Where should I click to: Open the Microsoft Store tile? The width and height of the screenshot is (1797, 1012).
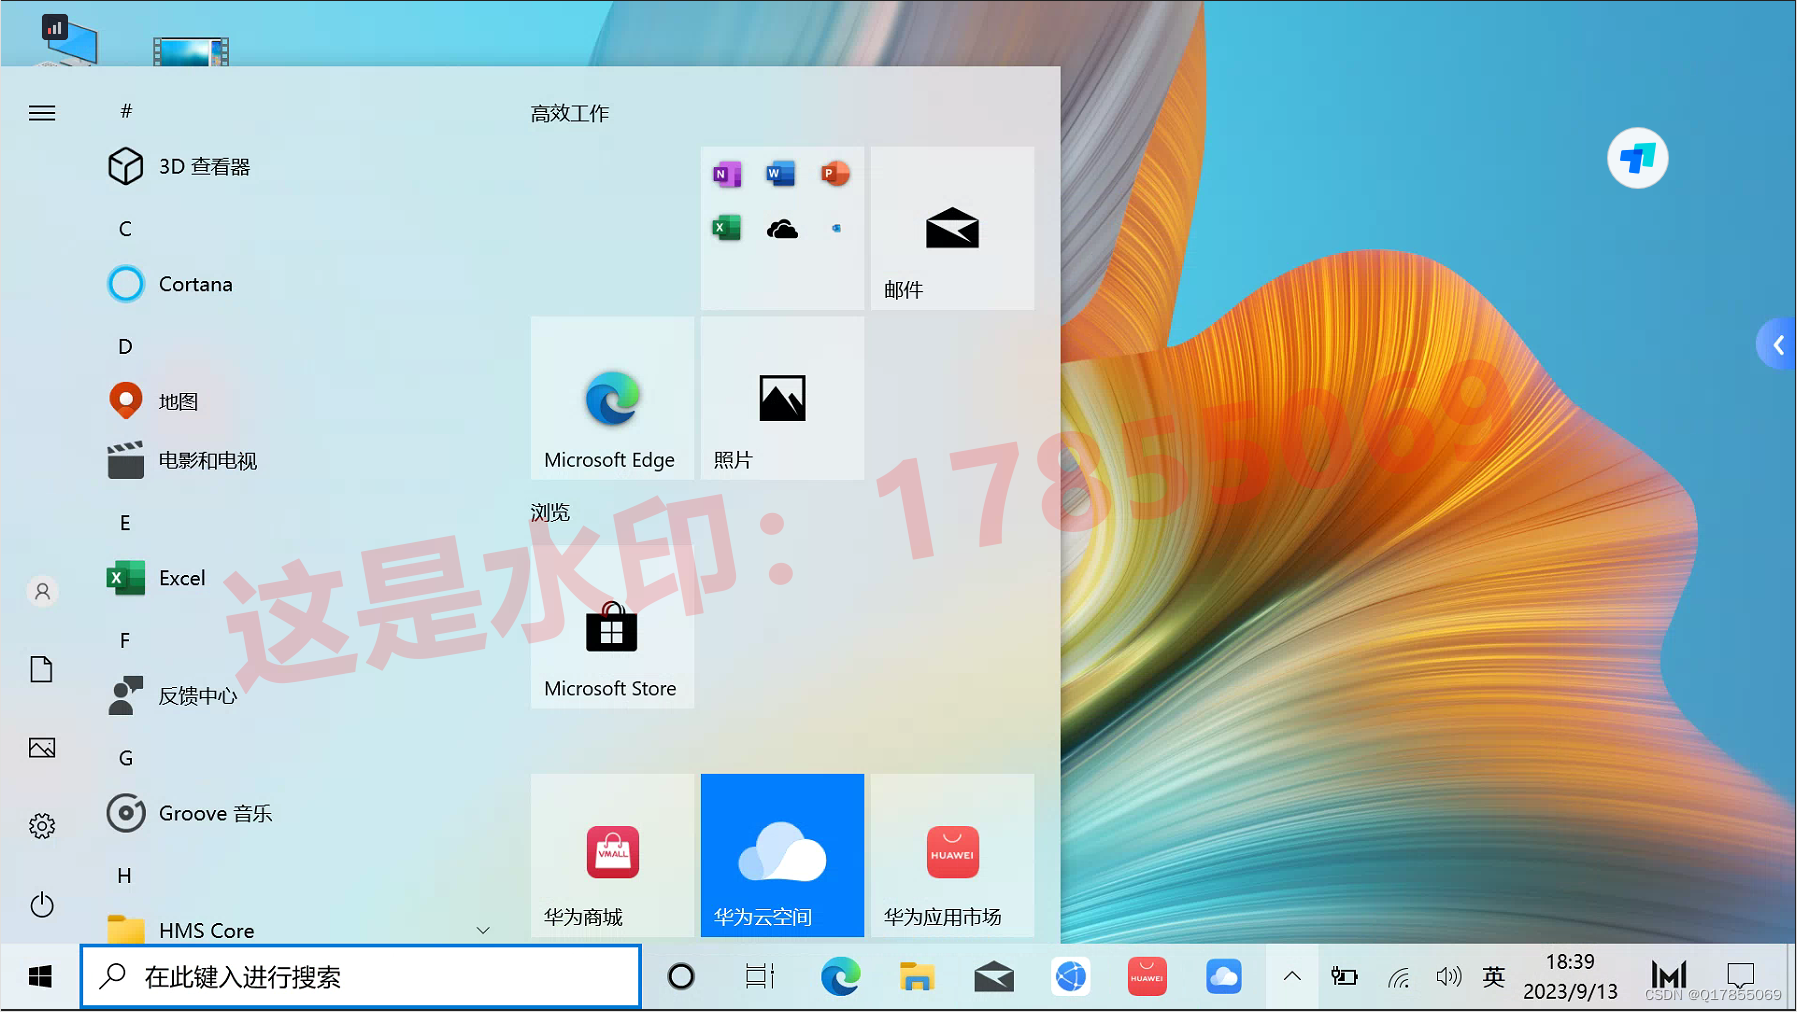(612, 627)
